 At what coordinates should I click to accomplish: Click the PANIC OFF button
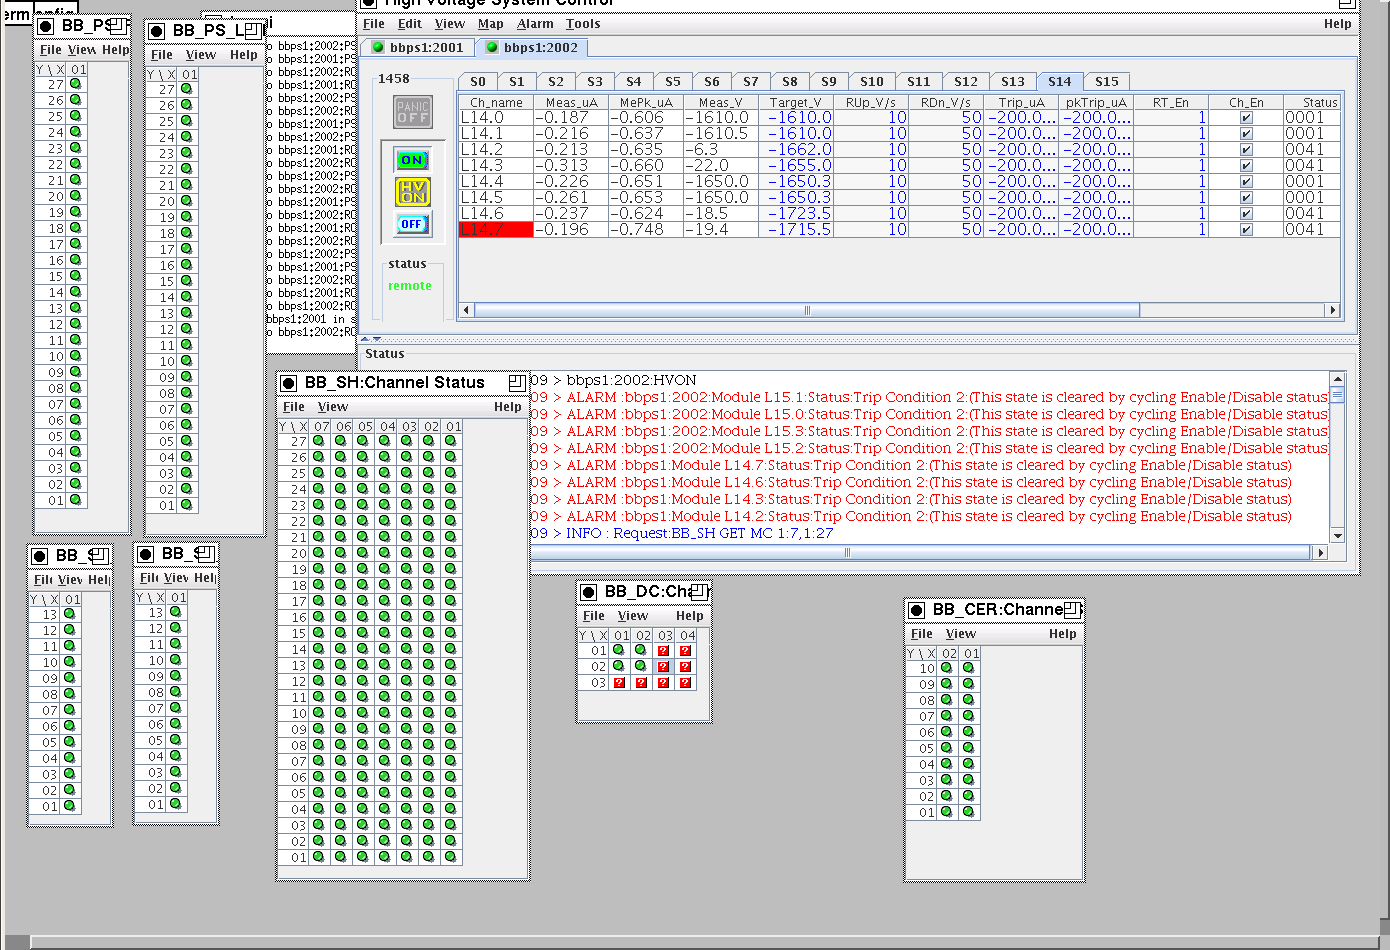412,111
